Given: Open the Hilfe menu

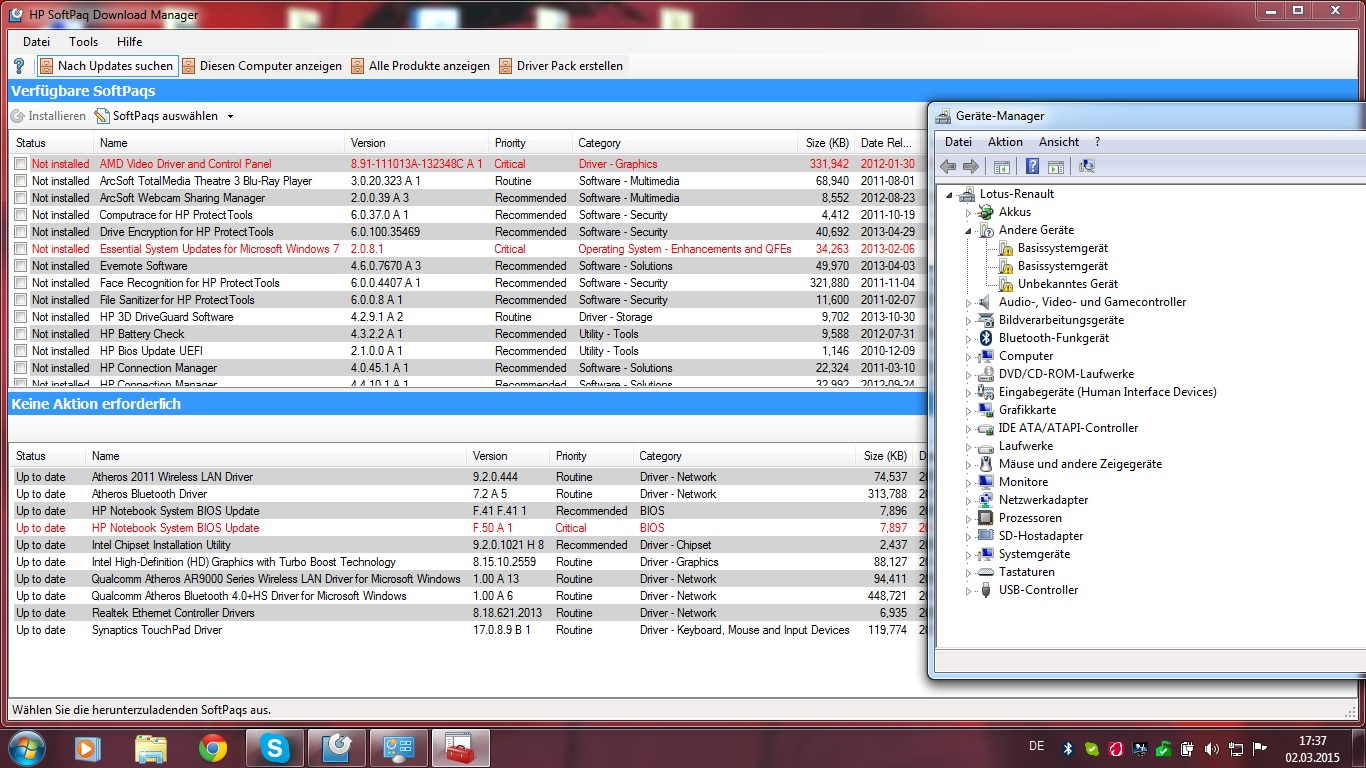Looking at the screenshot, I should (130, 42).
